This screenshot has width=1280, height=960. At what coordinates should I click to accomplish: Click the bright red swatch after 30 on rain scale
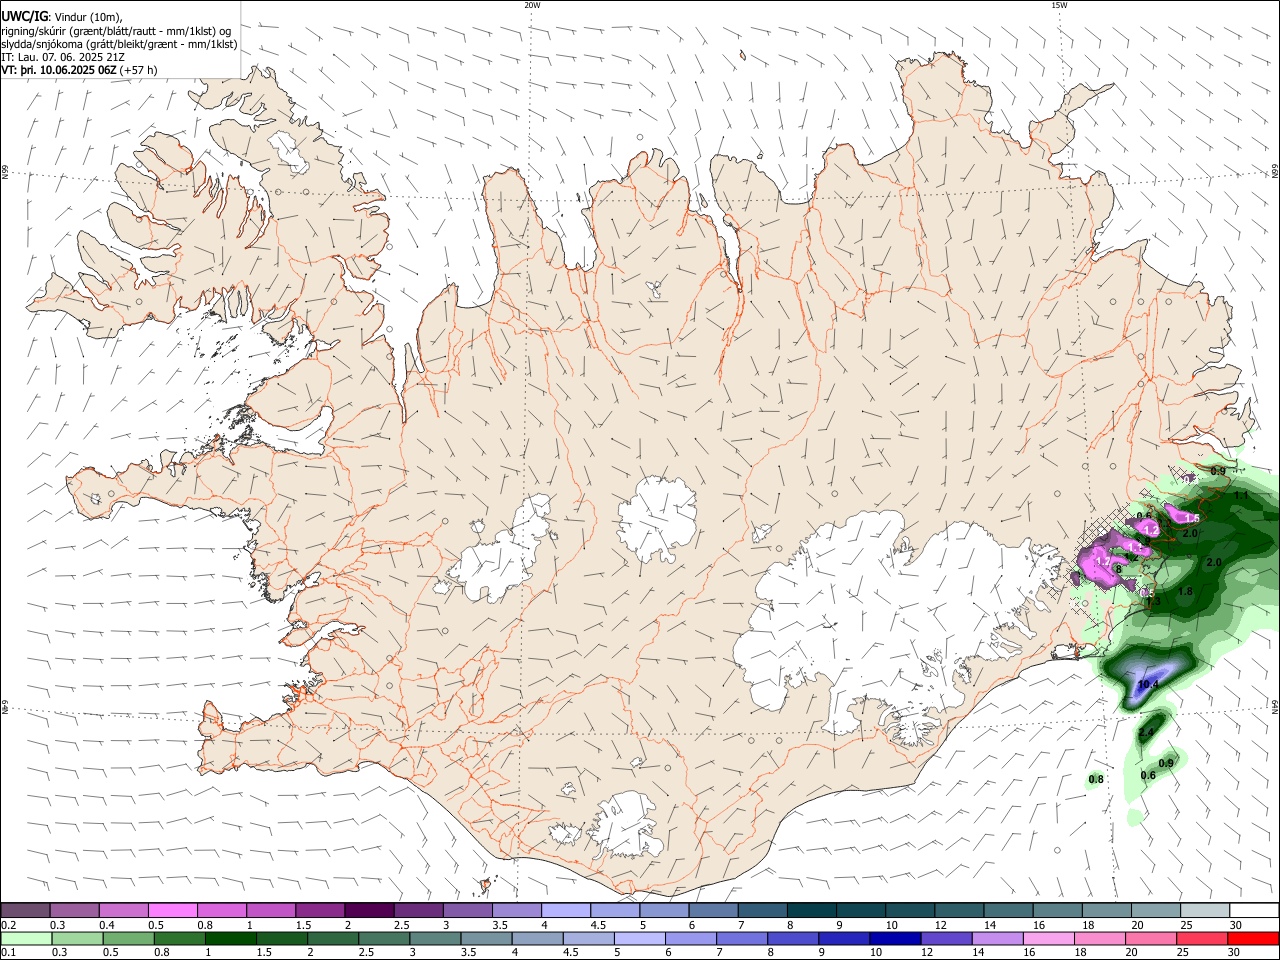[x=1253, y=938]
